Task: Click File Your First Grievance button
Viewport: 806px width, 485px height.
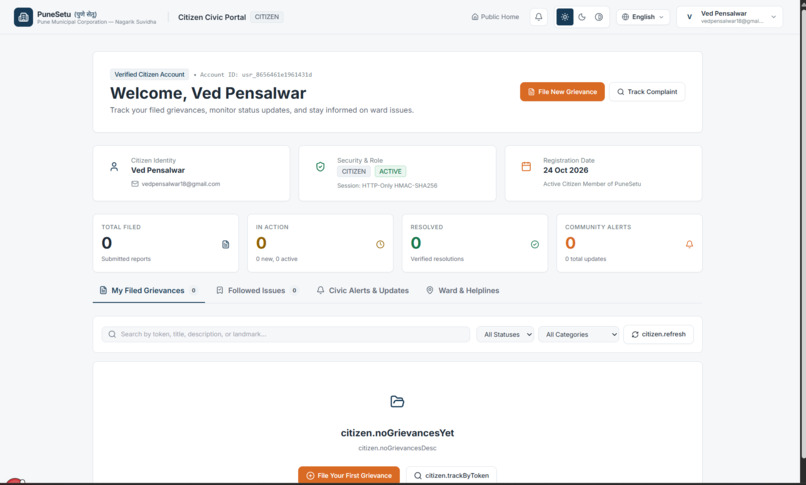Action: 349,475
